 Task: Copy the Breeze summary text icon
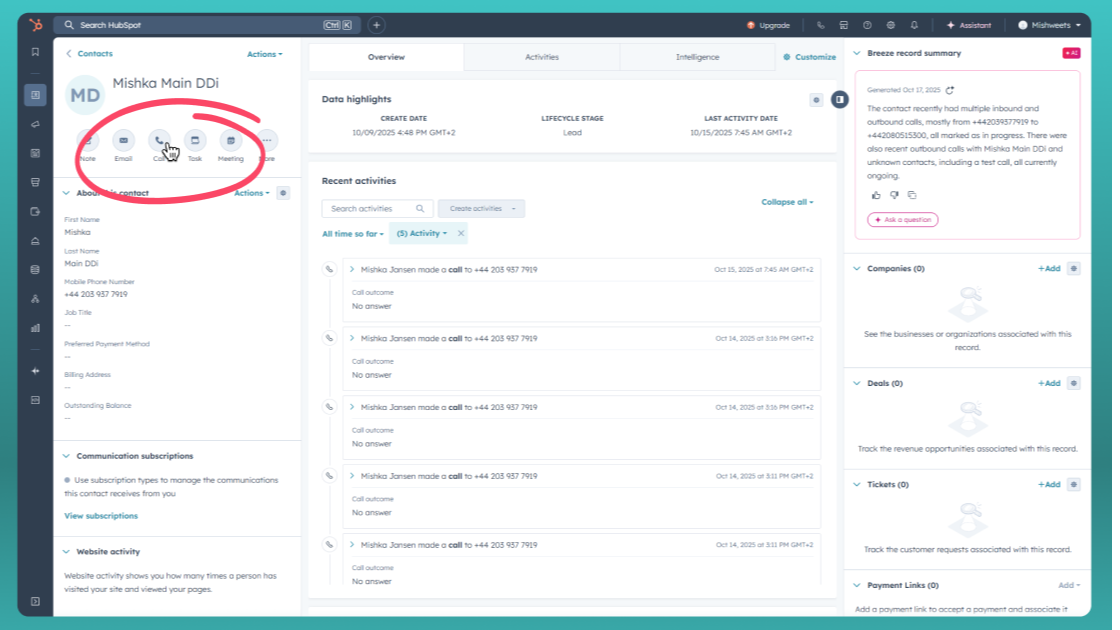pyautogui.click(x=912, y=195)
